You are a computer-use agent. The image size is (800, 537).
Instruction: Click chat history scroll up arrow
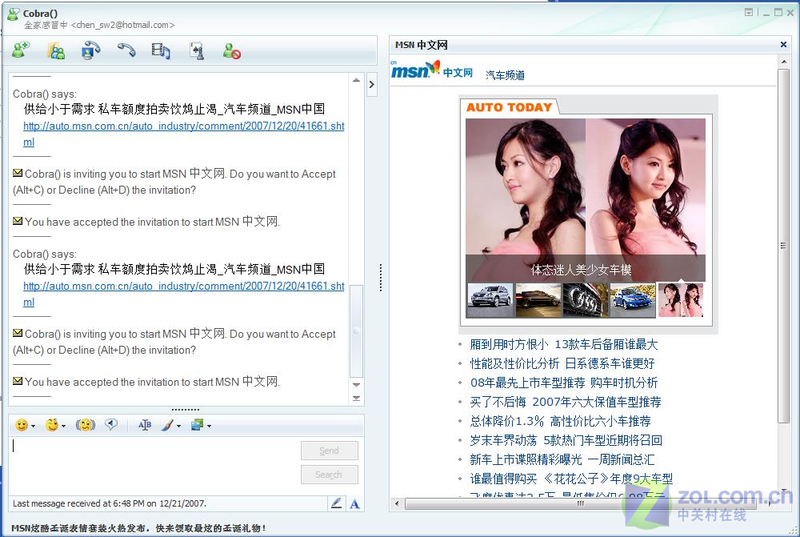tap(356, 81)
